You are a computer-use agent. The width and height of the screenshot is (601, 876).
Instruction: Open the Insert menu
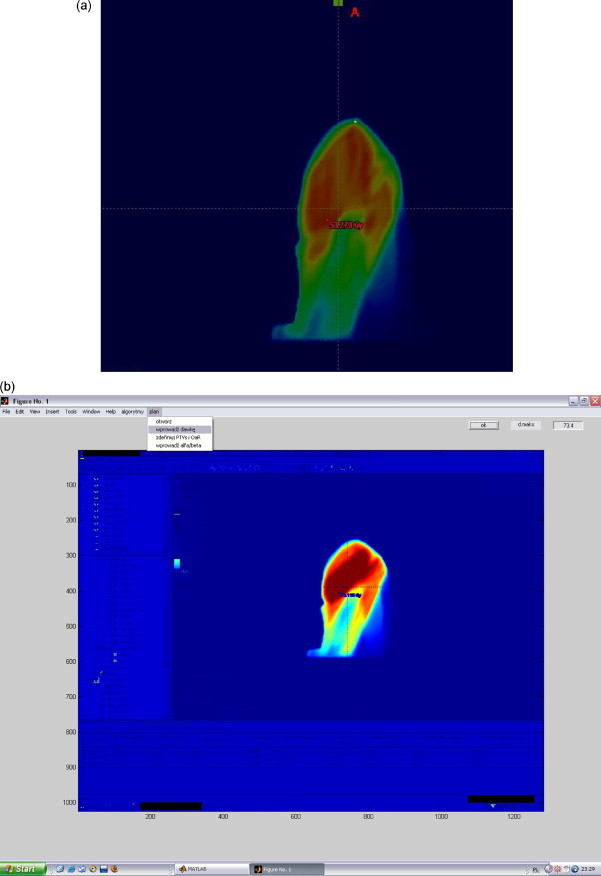[53, 412]
